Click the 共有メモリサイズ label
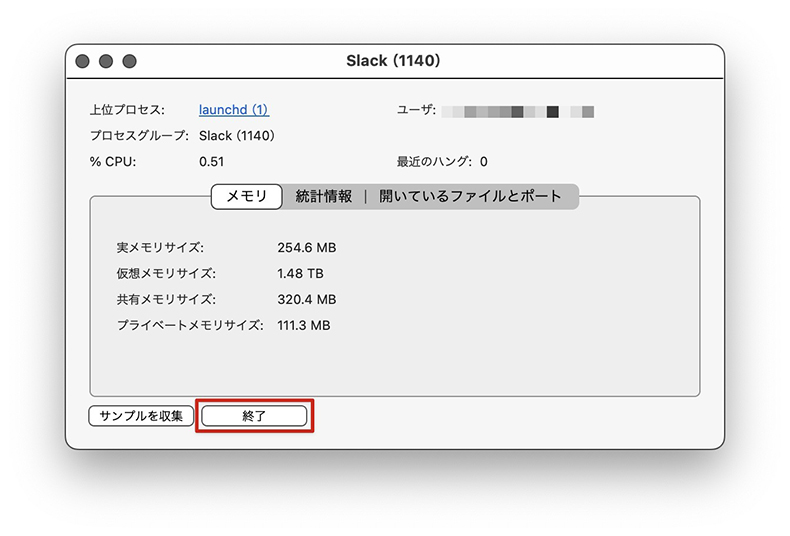 166,300
